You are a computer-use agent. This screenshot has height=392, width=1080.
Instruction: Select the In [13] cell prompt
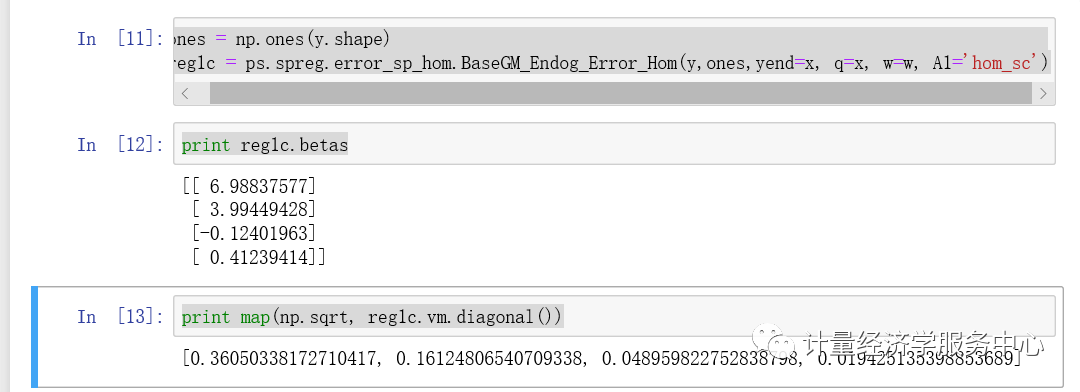tap(120, 317)
